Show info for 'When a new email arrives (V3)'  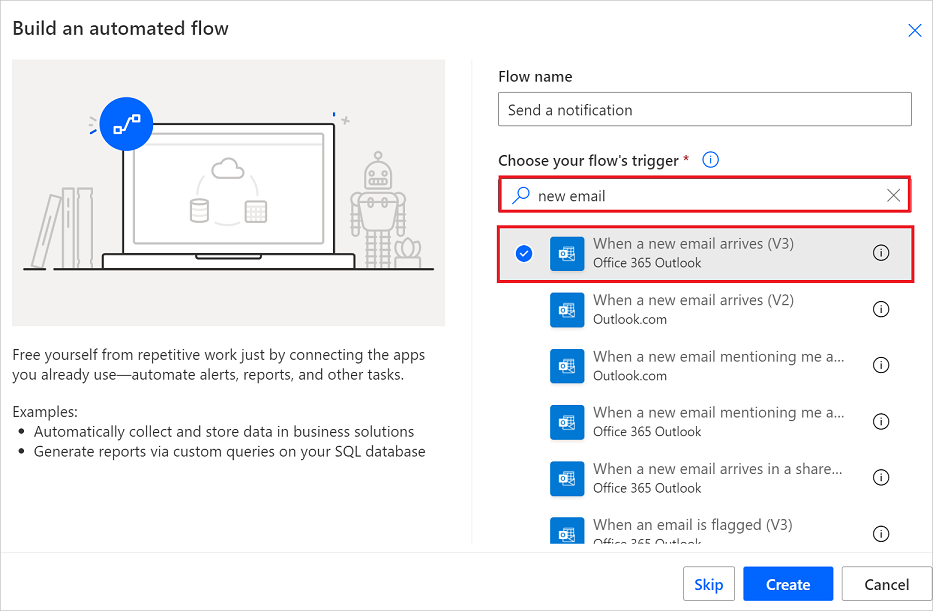coord(881,253)
